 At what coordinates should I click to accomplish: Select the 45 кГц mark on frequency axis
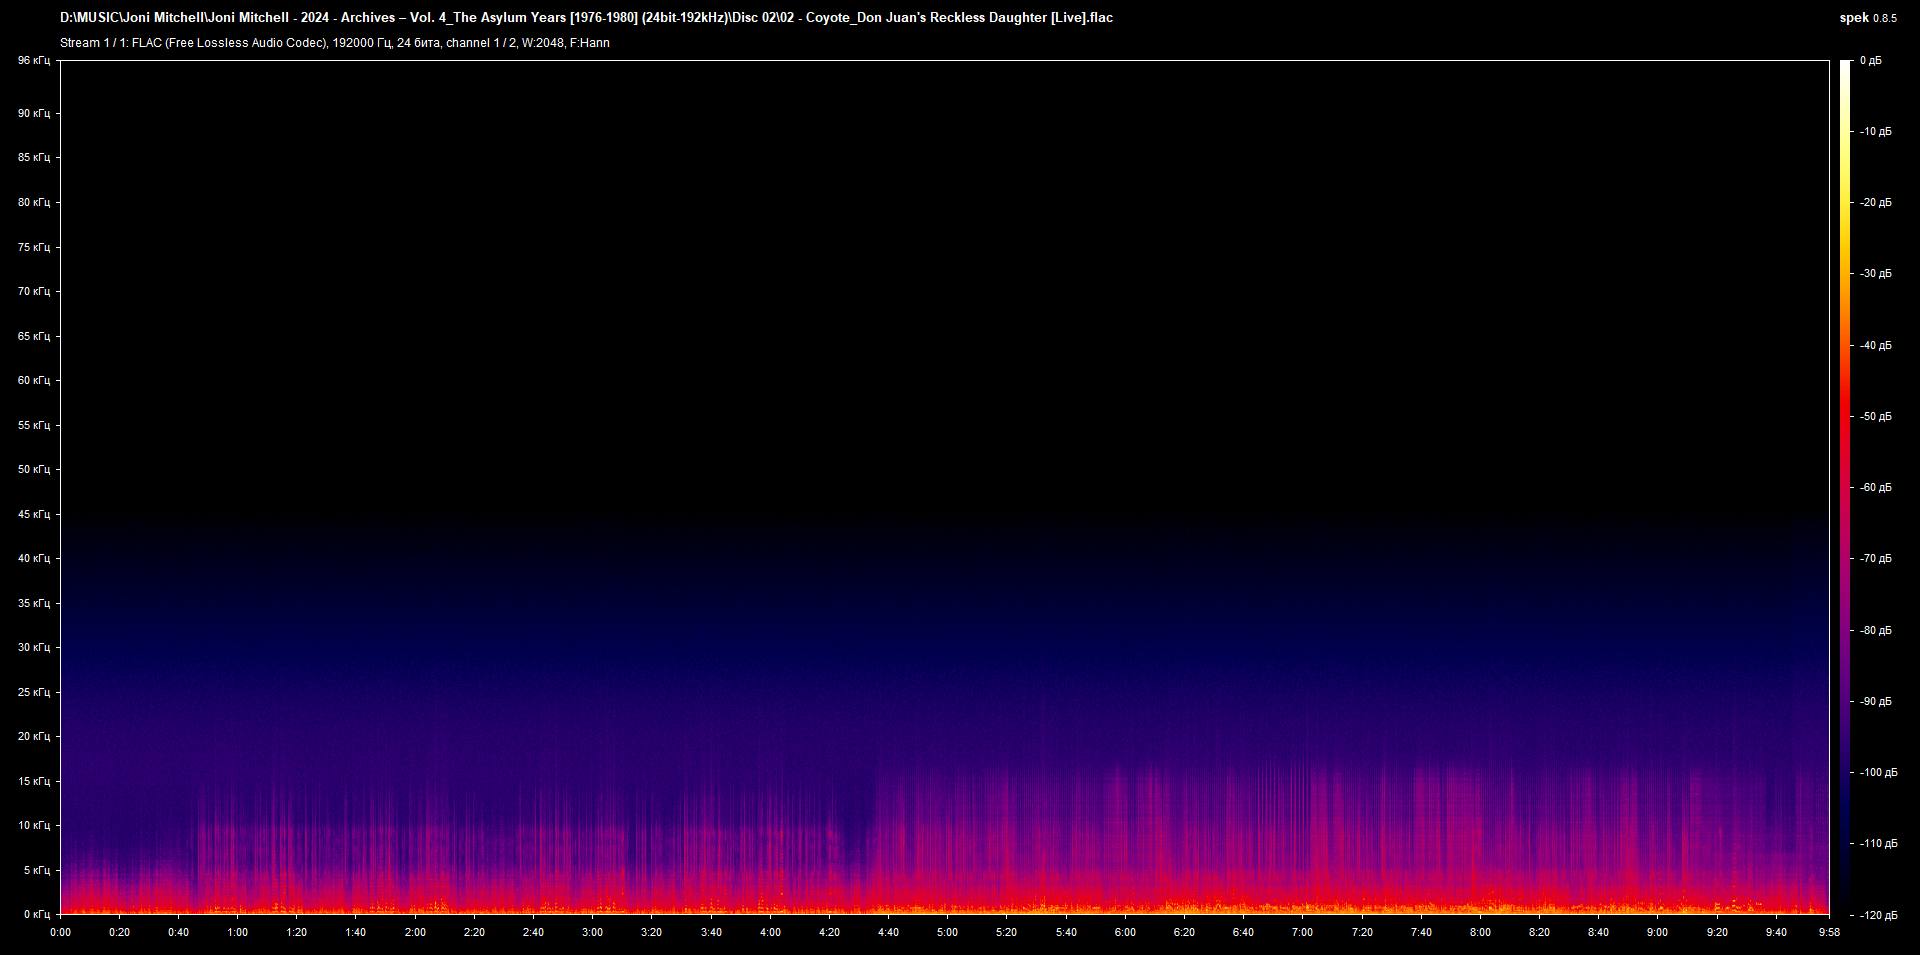[x=33, y=515]
